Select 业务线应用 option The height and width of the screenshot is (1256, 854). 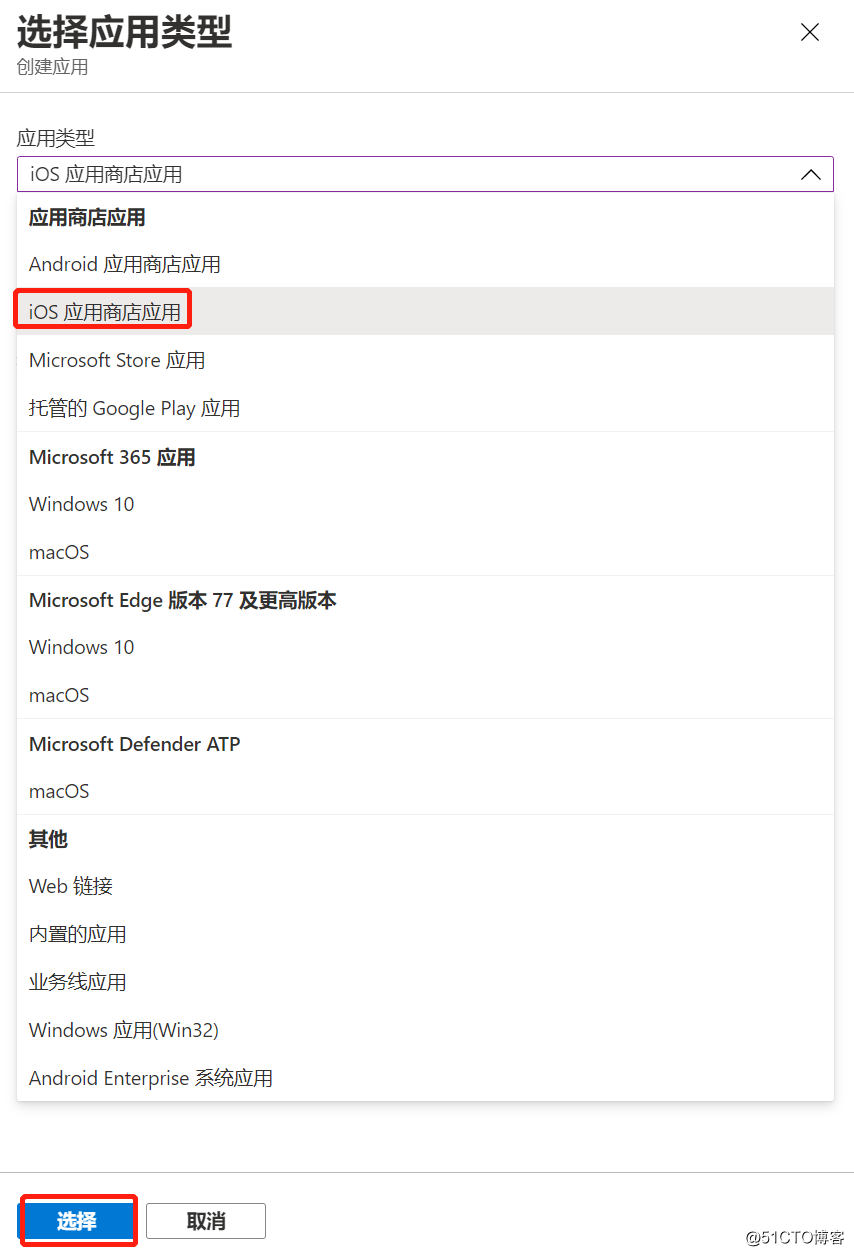pyautogui.click(x=425, y=982)
